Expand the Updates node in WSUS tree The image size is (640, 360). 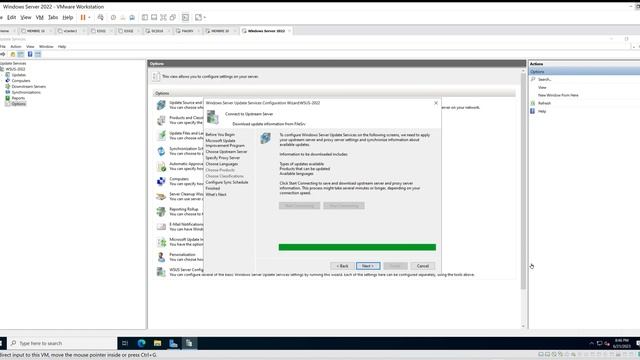pyautogui.click(x=2, y=75)
